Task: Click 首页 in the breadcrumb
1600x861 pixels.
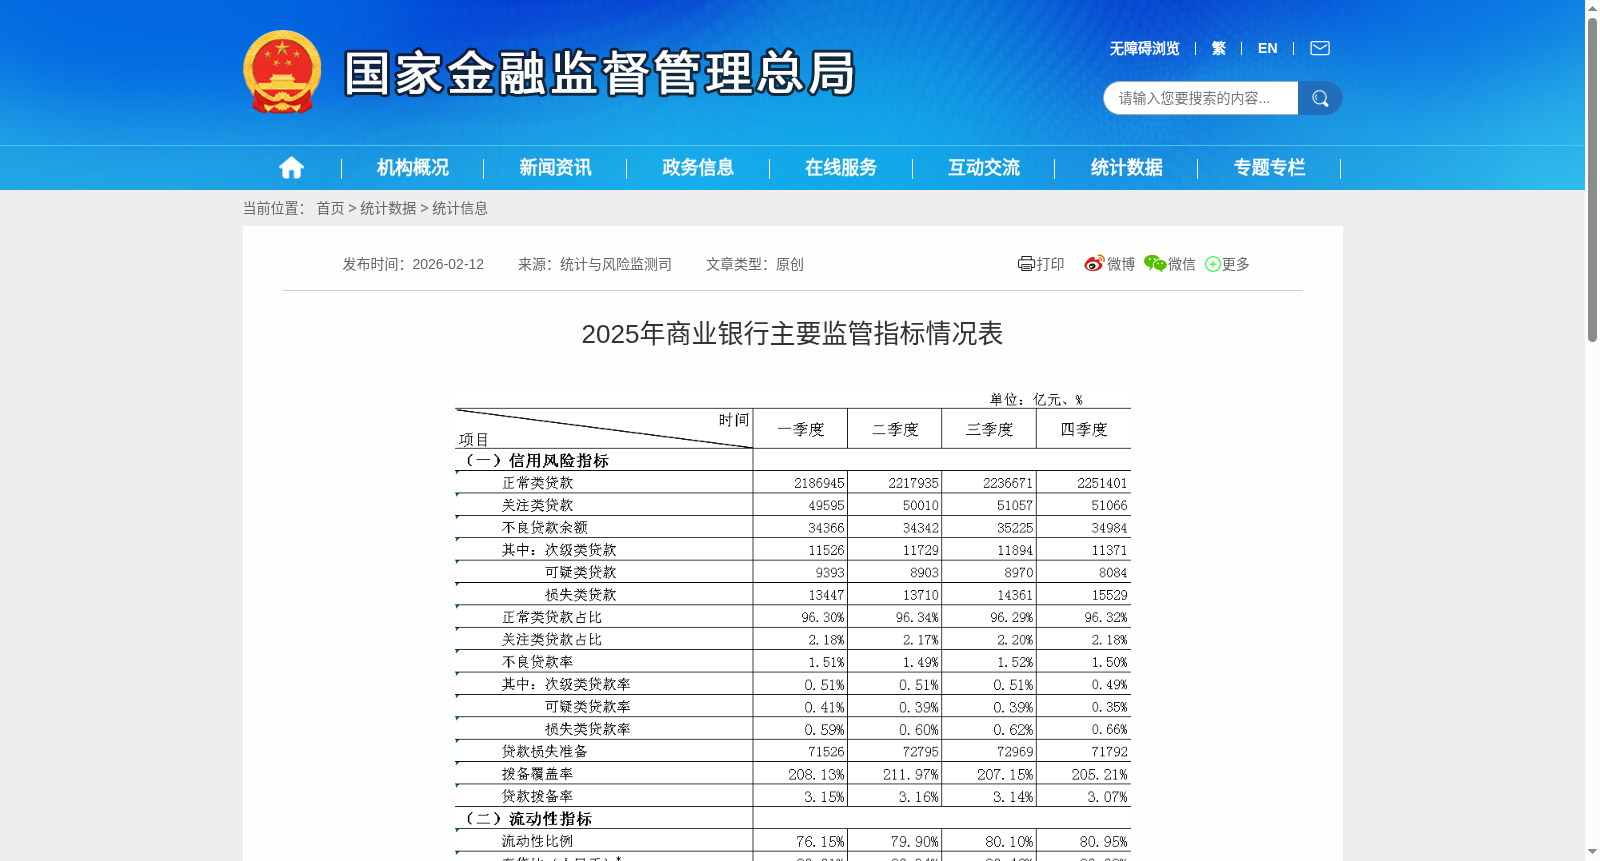Action: (330, 208)
